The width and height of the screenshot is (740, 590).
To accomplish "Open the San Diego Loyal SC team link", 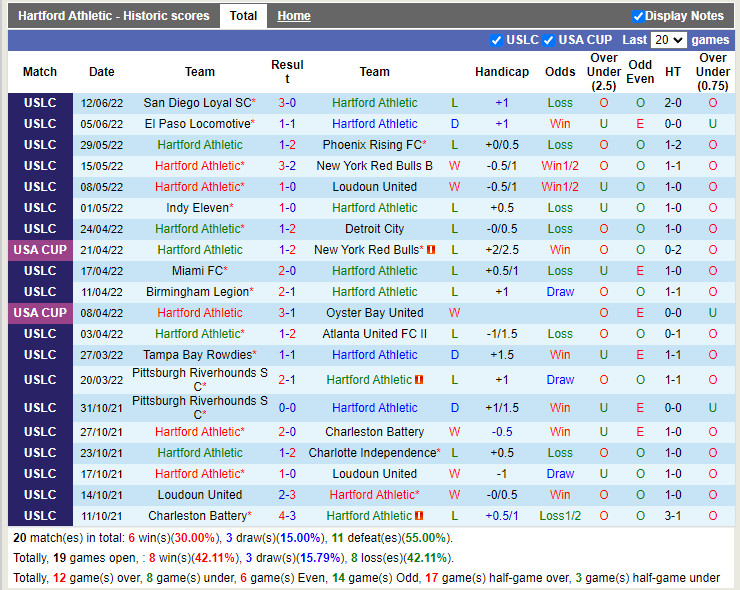I will tap(197, 103).
